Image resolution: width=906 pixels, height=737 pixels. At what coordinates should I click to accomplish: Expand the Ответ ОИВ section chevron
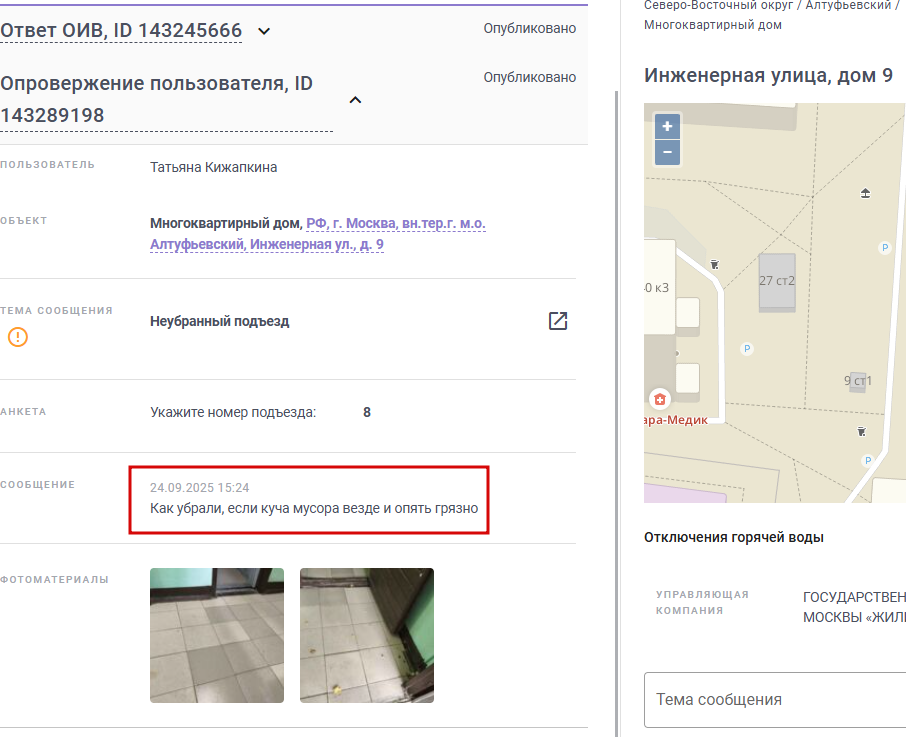point(264,31)
